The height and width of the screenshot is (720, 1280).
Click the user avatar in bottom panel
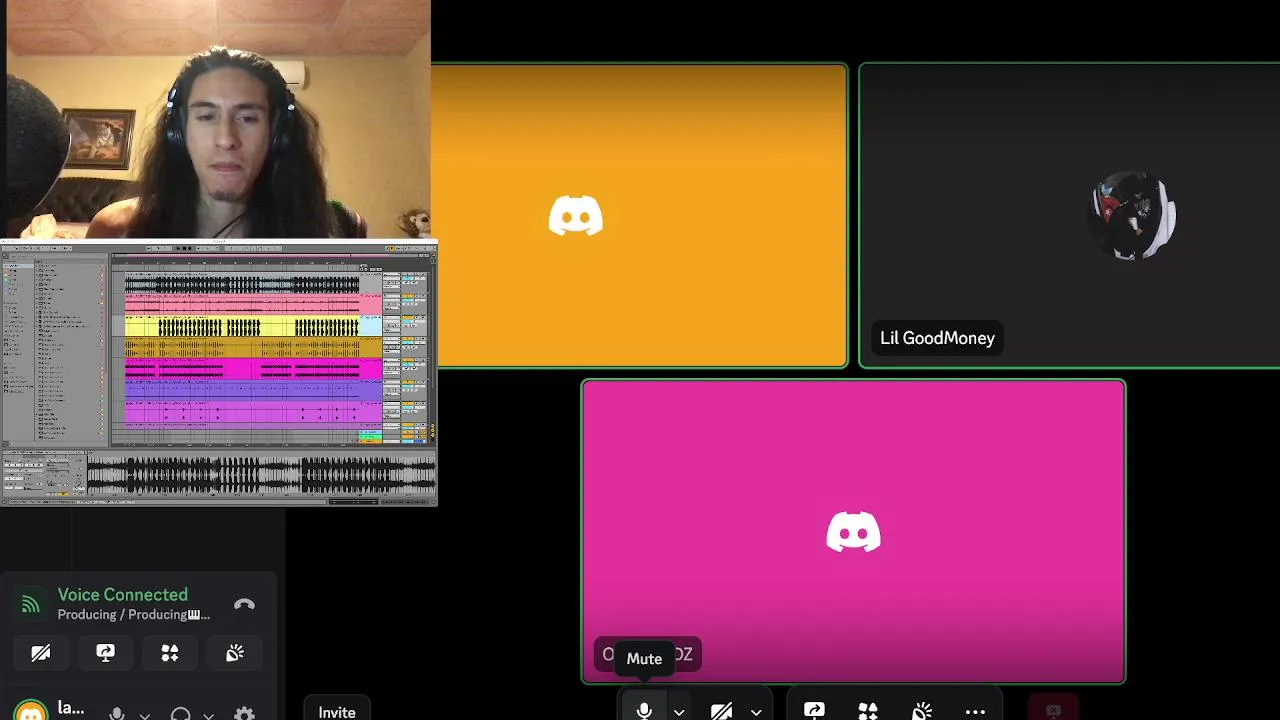(31, 710)
